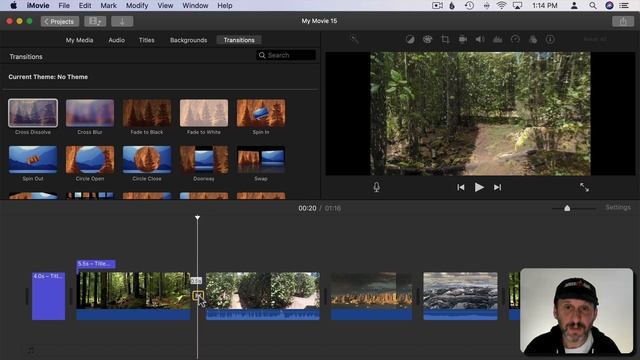Open color balance adjustment tool
Image resolution: width=640 pixels, height=360 pixels.
[410, 40]
